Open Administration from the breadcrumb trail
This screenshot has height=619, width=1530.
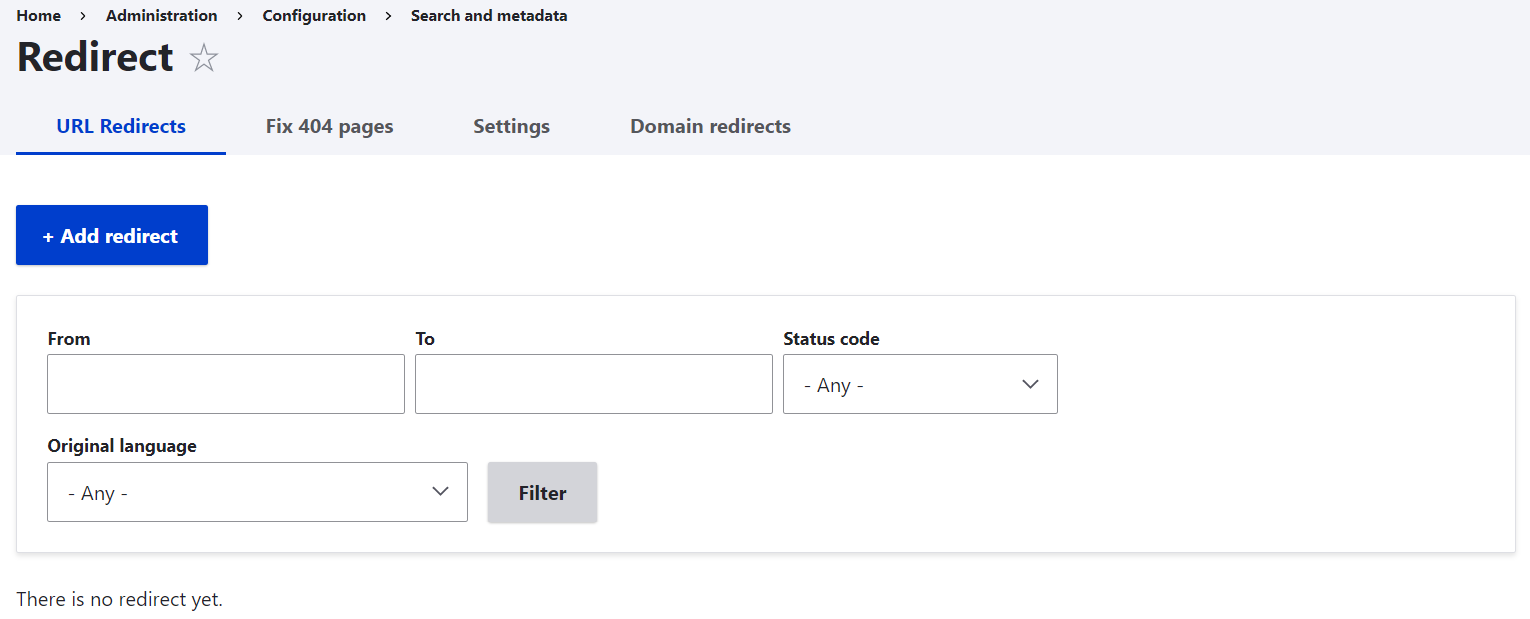click(161, 15)
